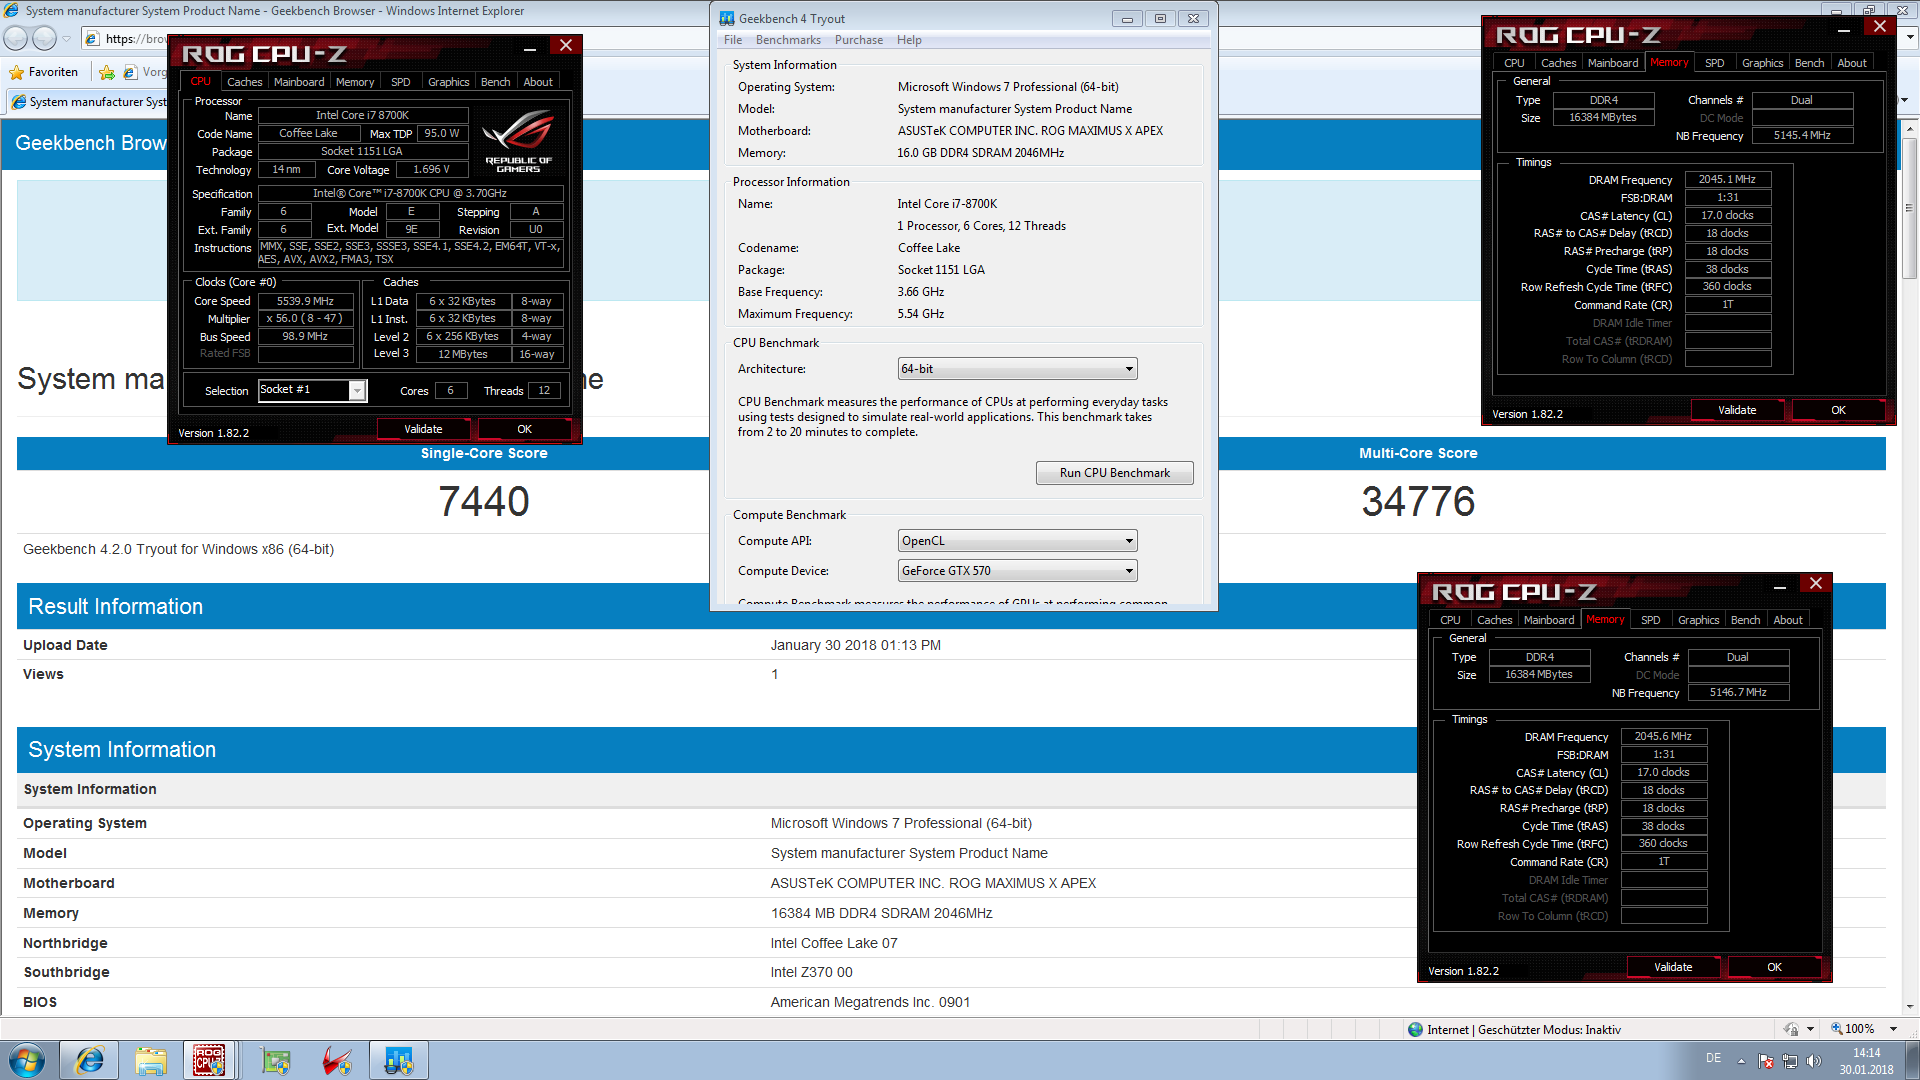The width and height of the screenshot is (1920, 1080).
Task: Click the Internet zone globe icon
Action: point(1415,1029)
